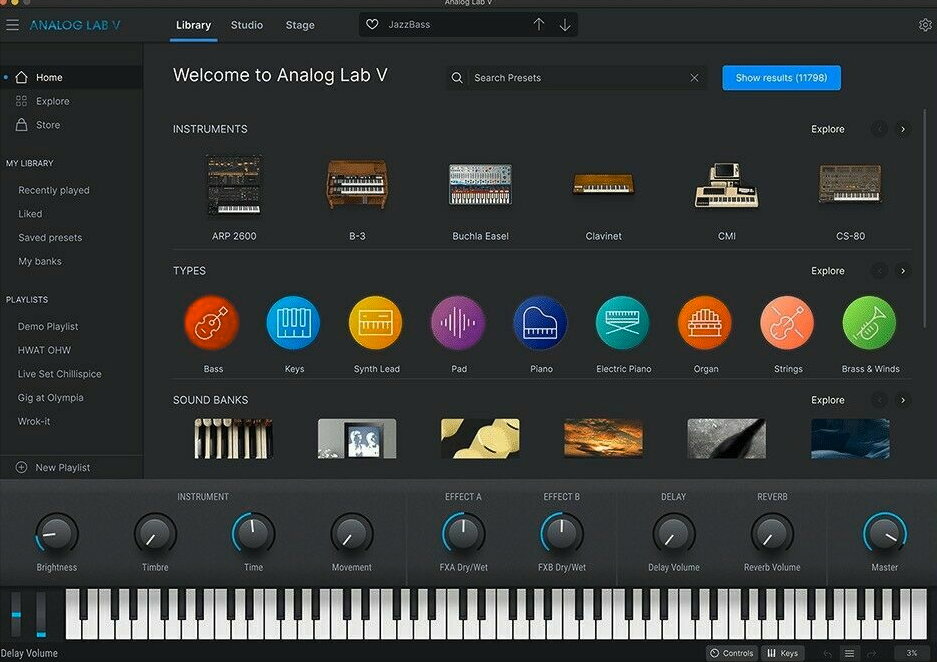937x662 pixels.
Task: Choose the Brass & Winds type icon
Action: 869,323
